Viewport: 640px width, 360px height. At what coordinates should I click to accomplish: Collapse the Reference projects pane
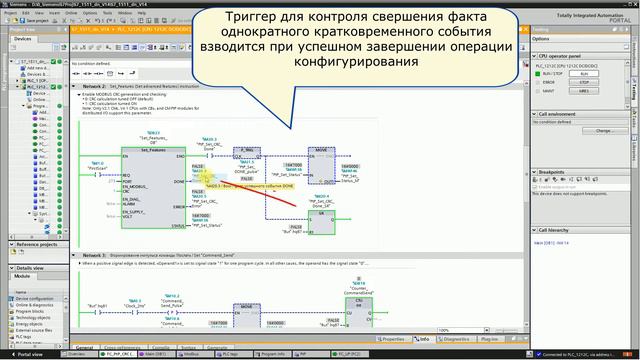[x=12, y=244]
